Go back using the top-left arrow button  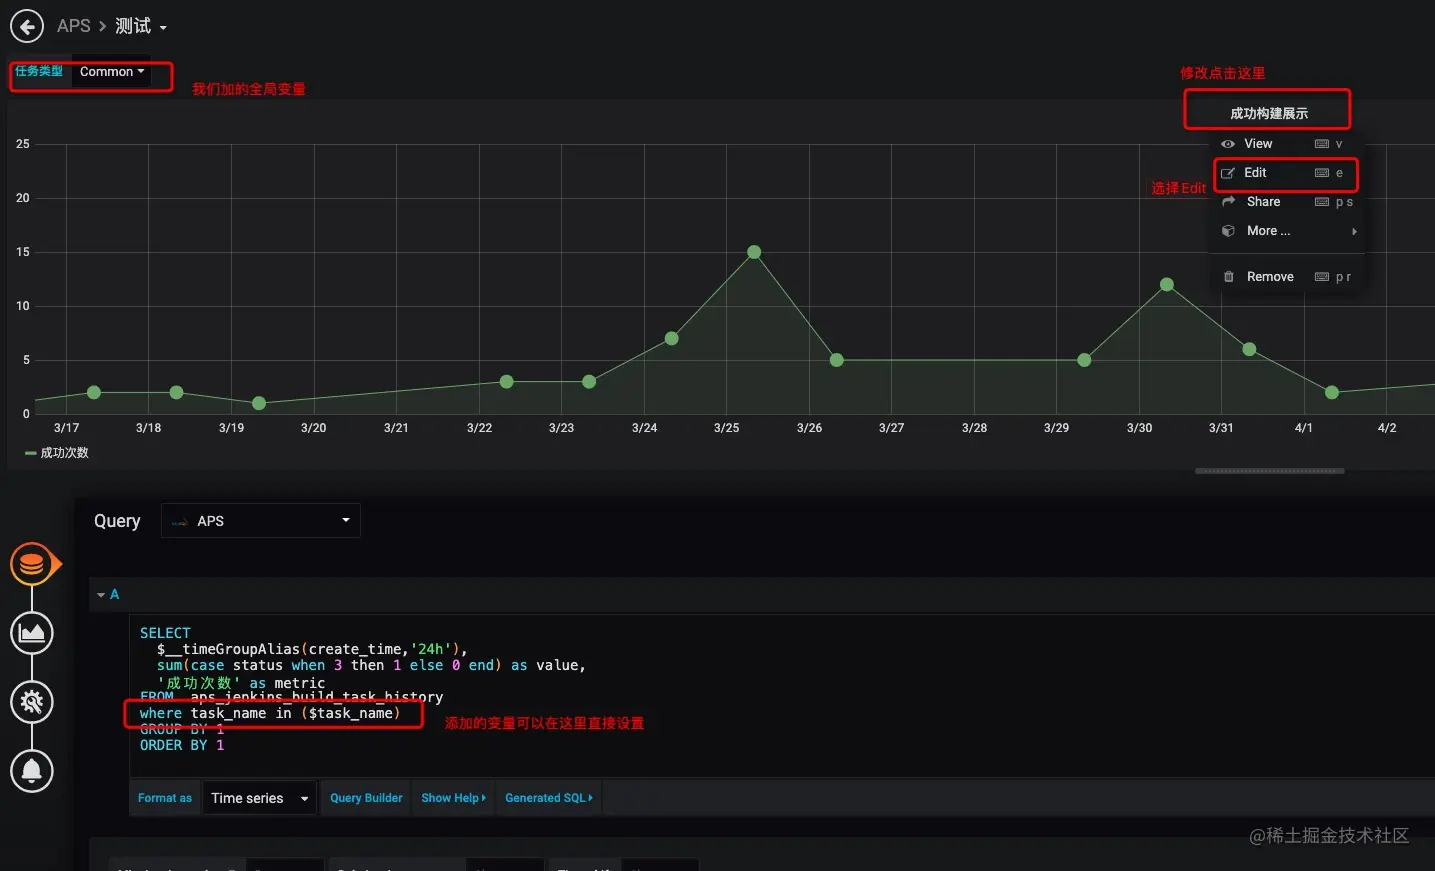pos(27,26)
